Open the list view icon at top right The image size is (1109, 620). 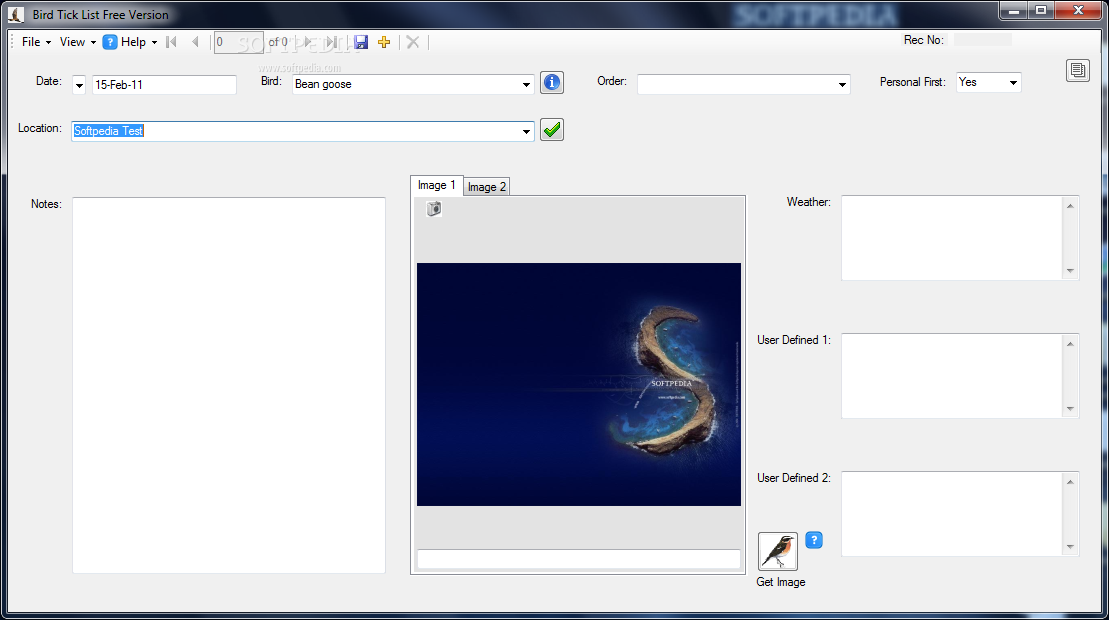1078,70
